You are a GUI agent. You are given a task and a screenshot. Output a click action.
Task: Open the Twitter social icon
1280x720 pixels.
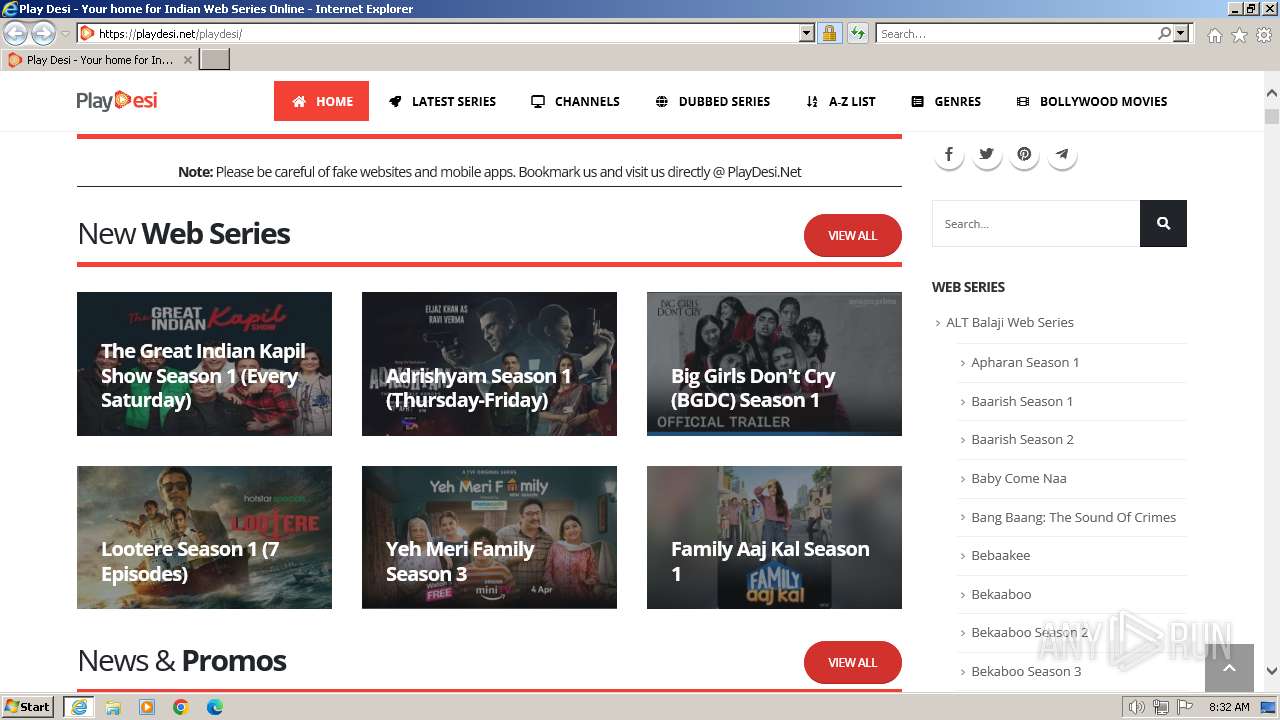(x=987, y=154)
